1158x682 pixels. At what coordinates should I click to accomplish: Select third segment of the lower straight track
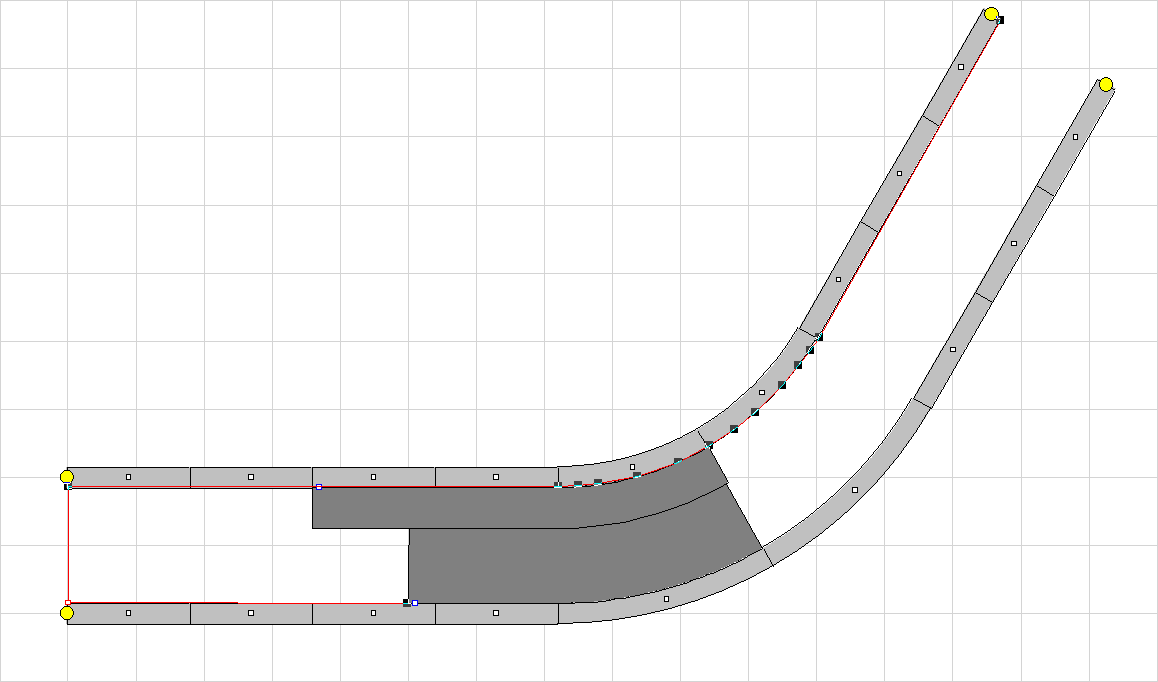click(x=373, y=614)
